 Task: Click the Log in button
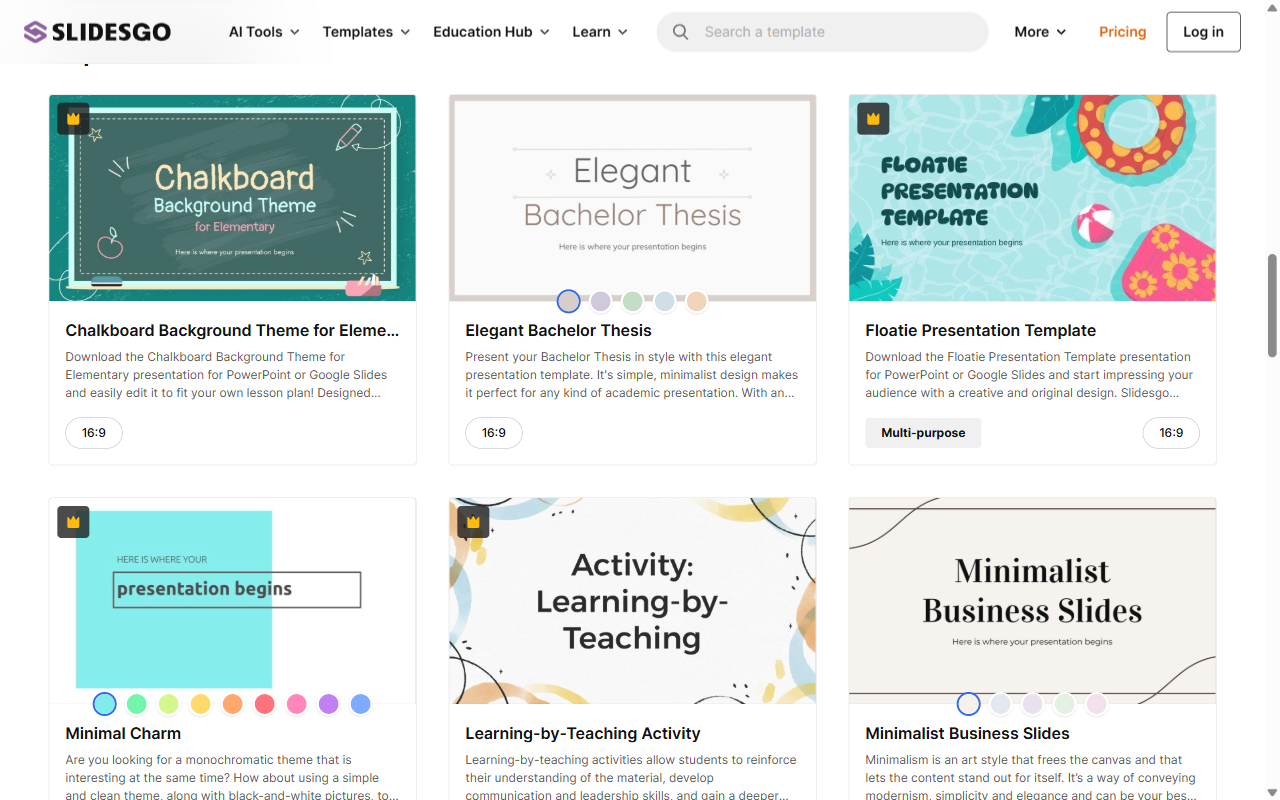(1203, 32)
